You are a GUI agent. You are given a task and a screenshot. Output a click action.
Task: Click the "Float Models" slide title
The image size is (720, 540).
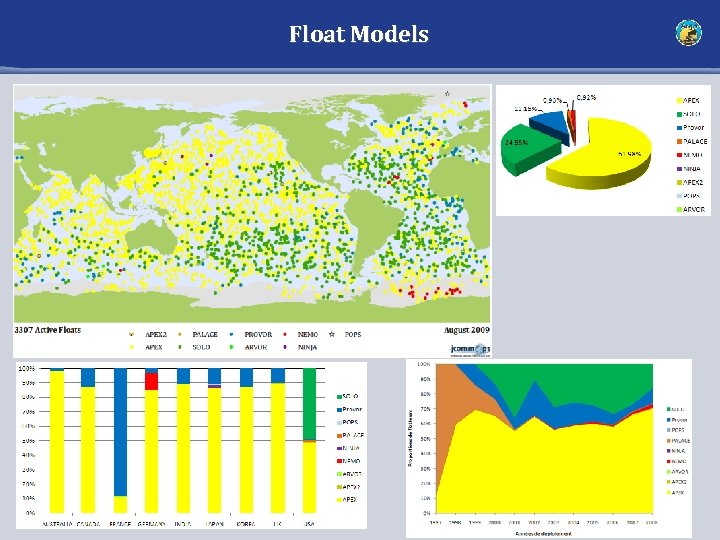pyautogui.click(x=359, y=34)
